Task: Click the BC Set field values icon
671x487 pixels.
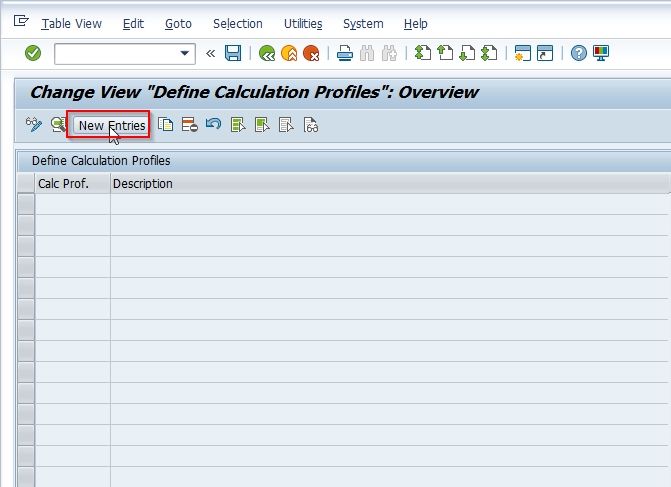Action: tap(311, 125)
